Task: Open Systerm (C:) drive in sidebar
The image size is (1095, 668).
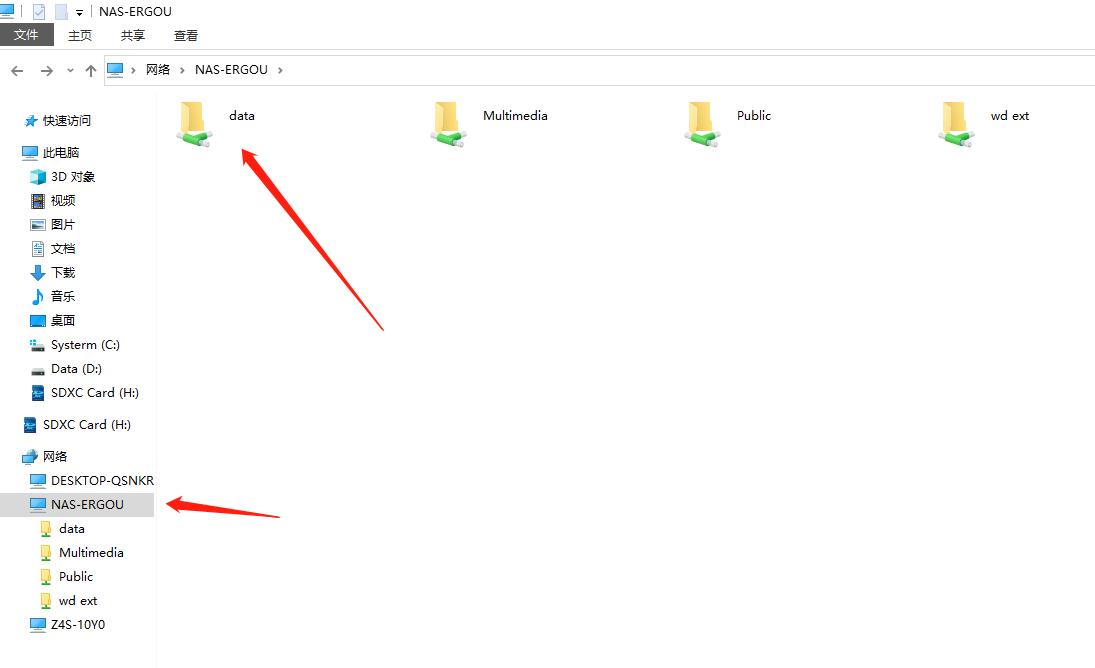Action: coord(85,345)
